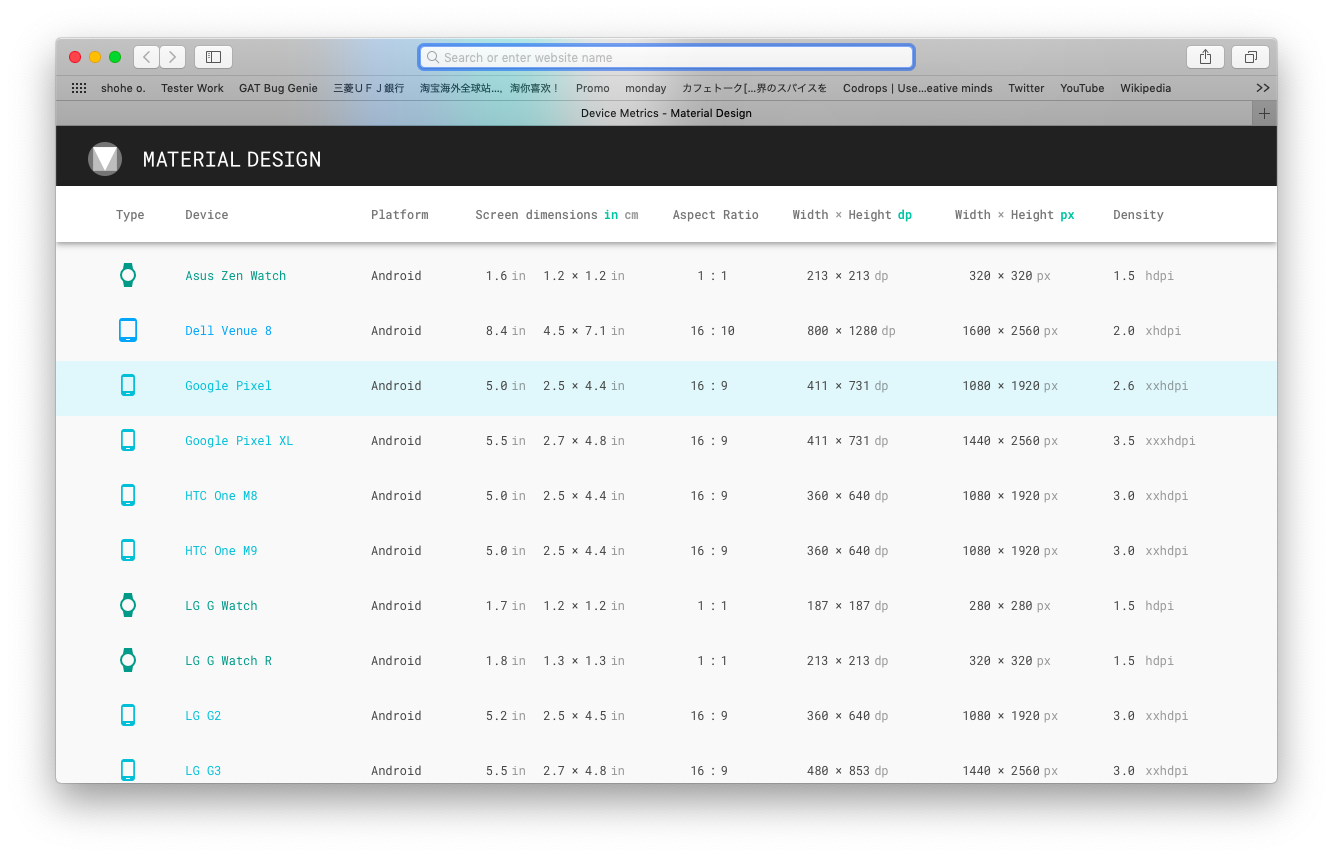Toggle the Safari sidebar button

(213, 57)
